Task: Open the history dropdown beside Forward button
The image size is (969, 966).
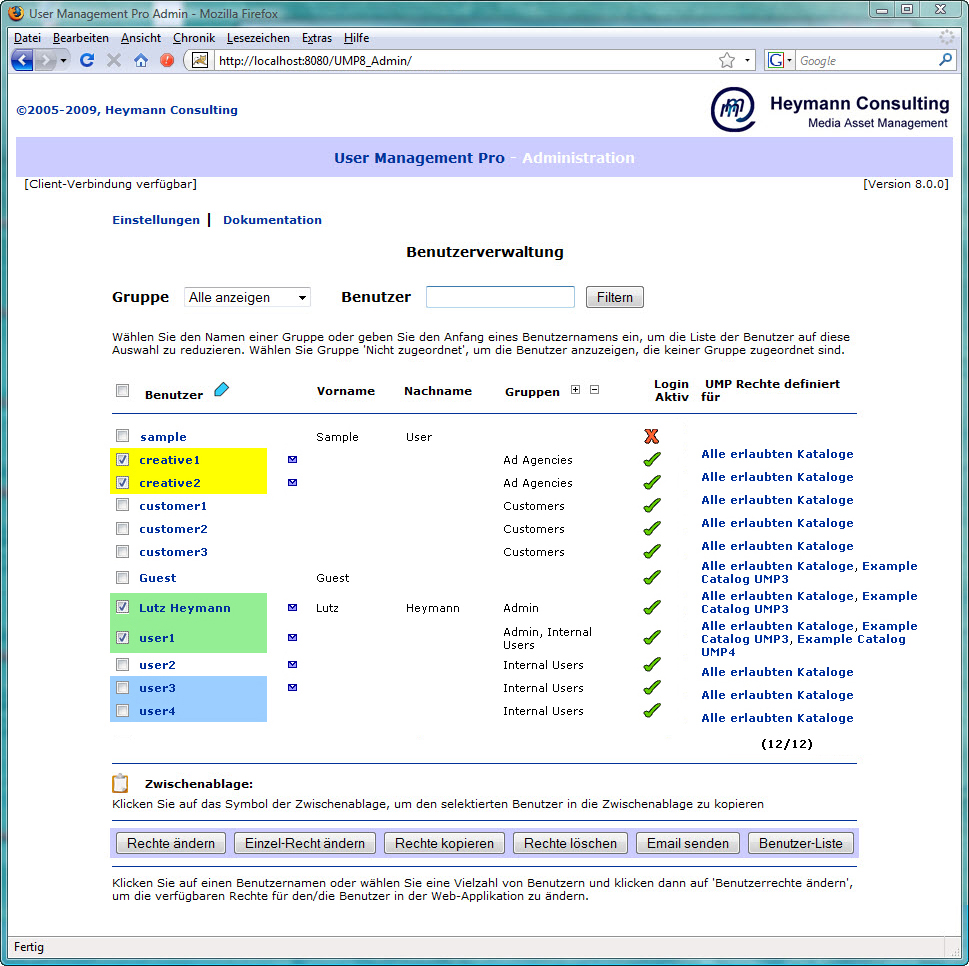Action: (63, 61)
